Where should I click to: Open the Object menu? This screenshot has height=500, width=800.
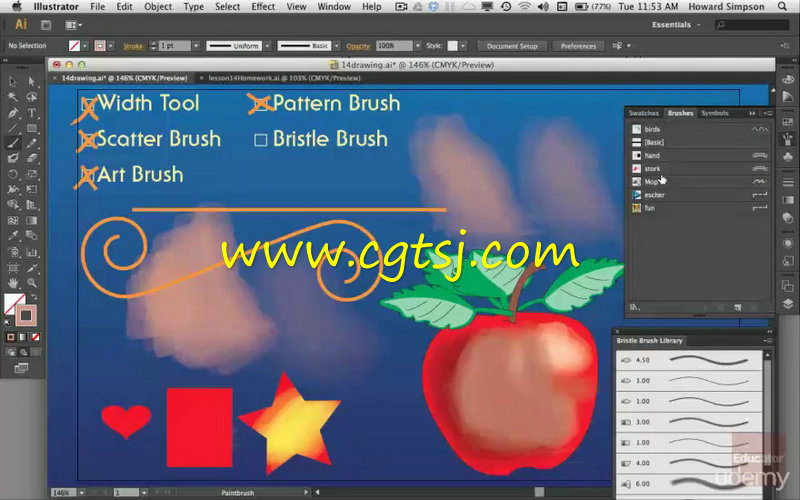(158, 7)
